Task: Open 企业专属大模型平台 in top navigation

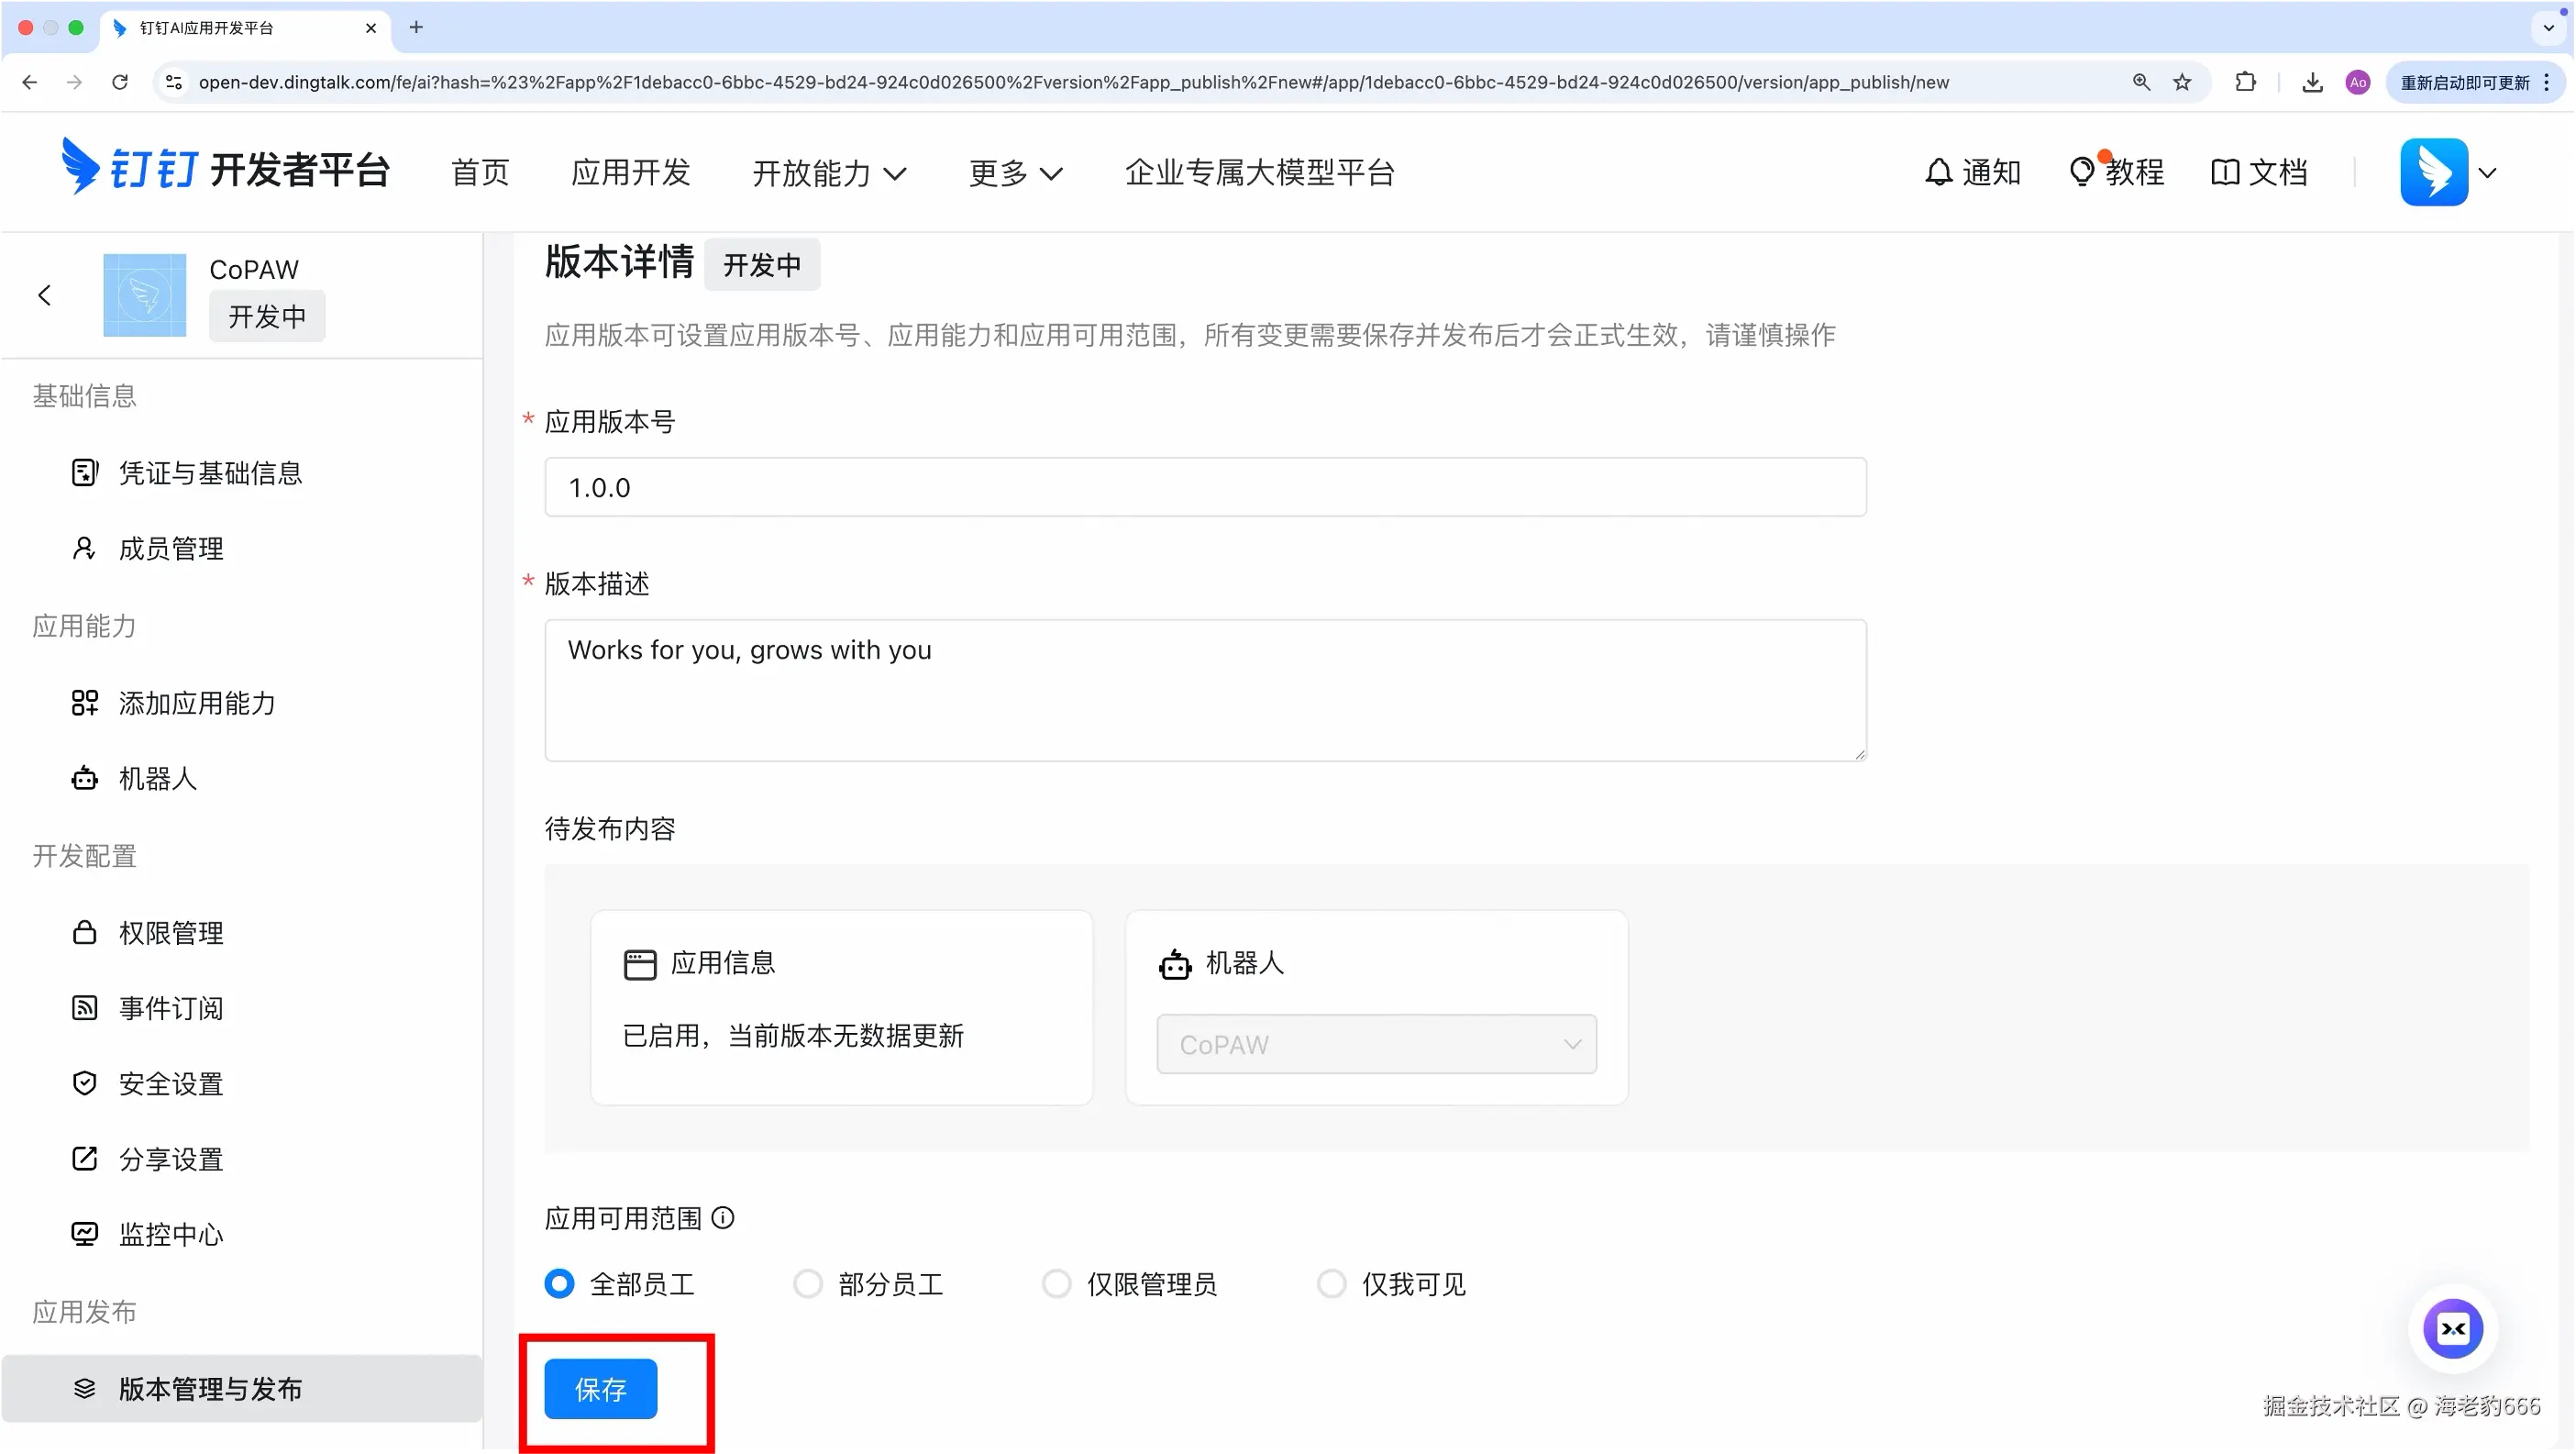Action: (1259, 172)
